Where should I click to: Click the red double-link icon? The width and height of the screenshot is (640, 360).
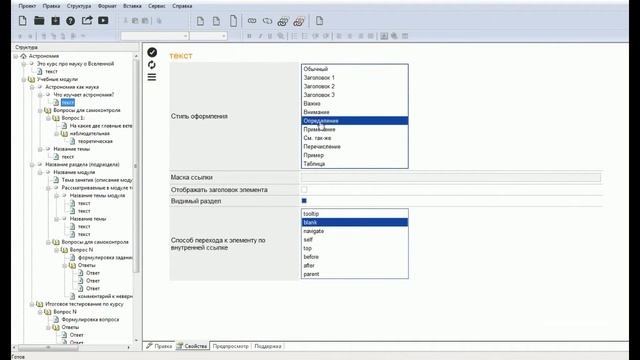click(299, 21)
